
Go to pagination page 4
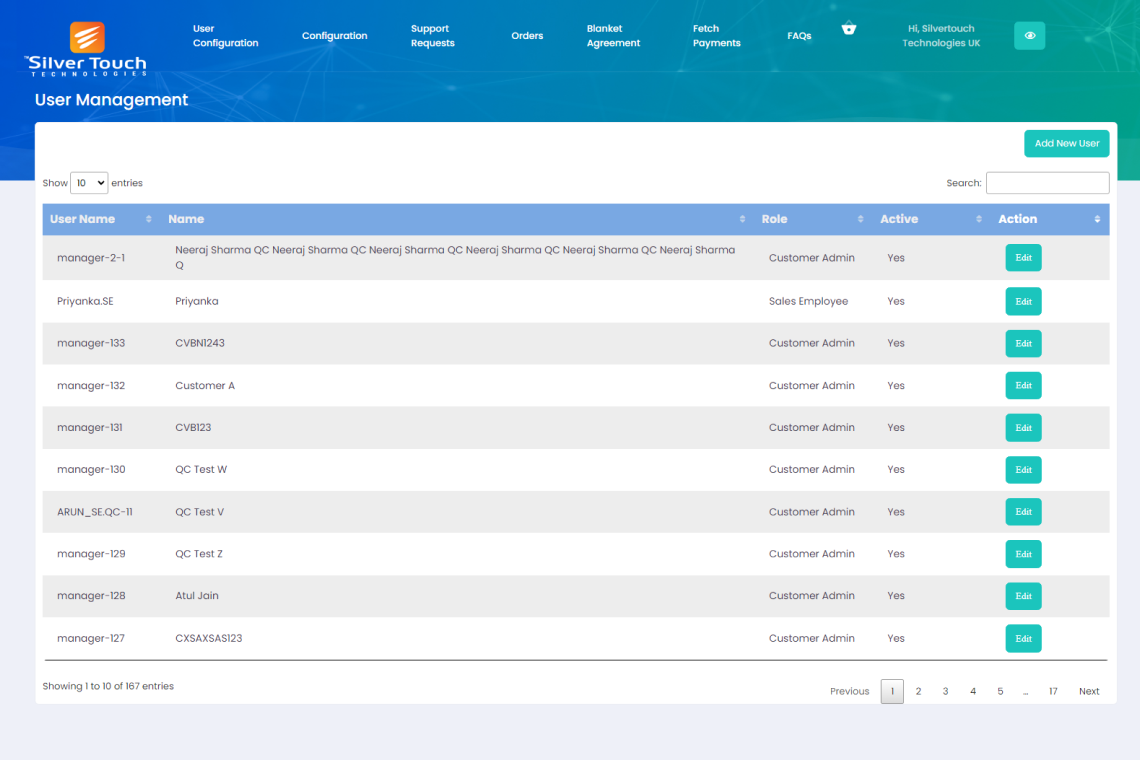click(973, 692)
